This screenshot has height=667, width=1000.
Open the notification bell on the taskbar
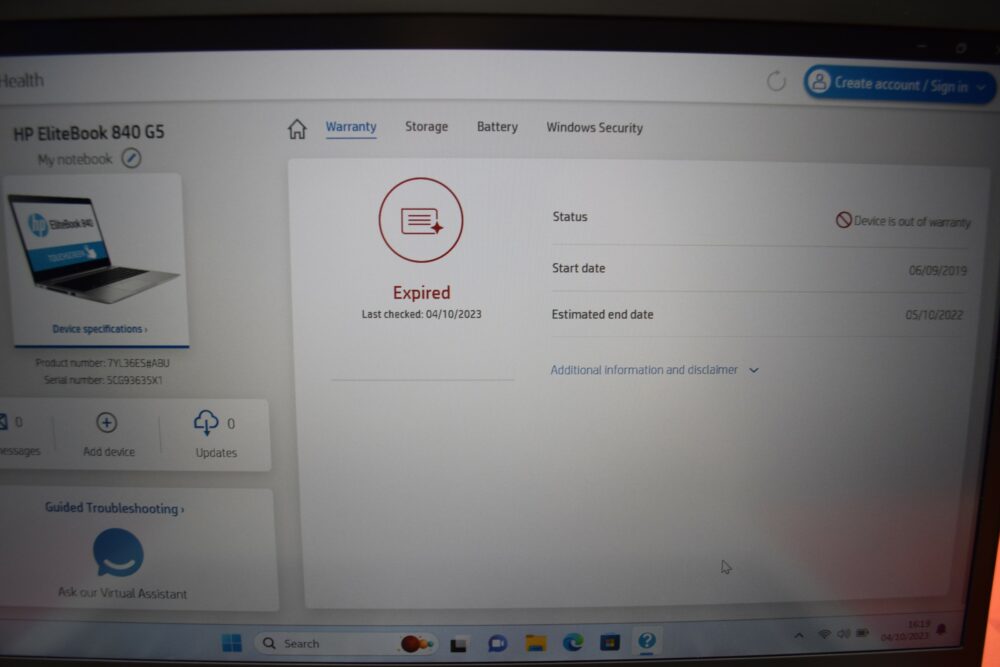pyautogui.click(x=941, y=629)
